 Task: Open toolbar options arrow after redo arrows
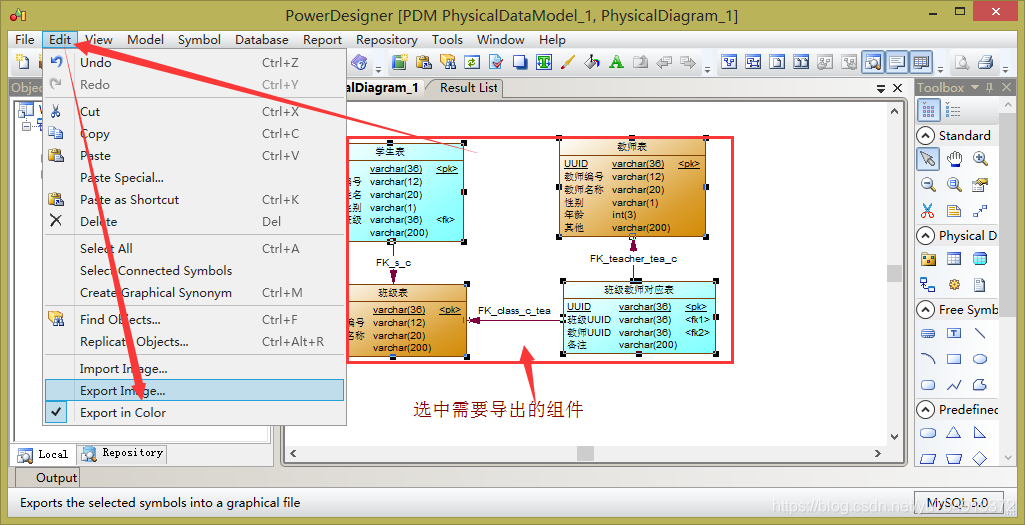(707, 69)
